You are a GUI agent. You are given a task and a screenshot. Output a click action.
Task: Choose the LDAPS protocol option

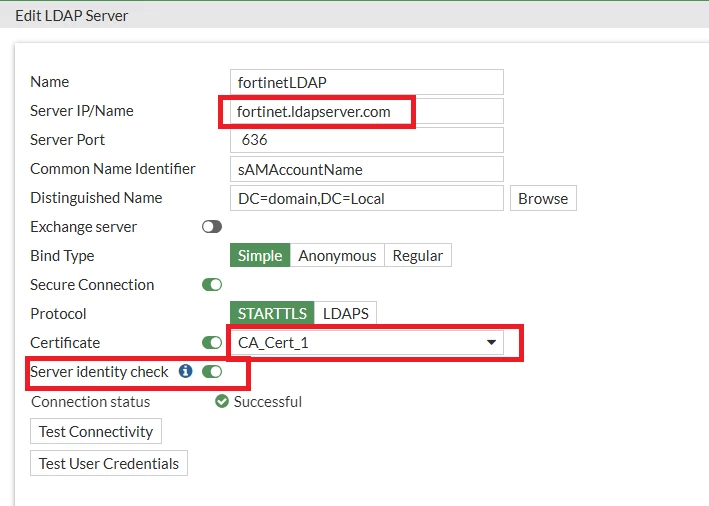[345, 313]
